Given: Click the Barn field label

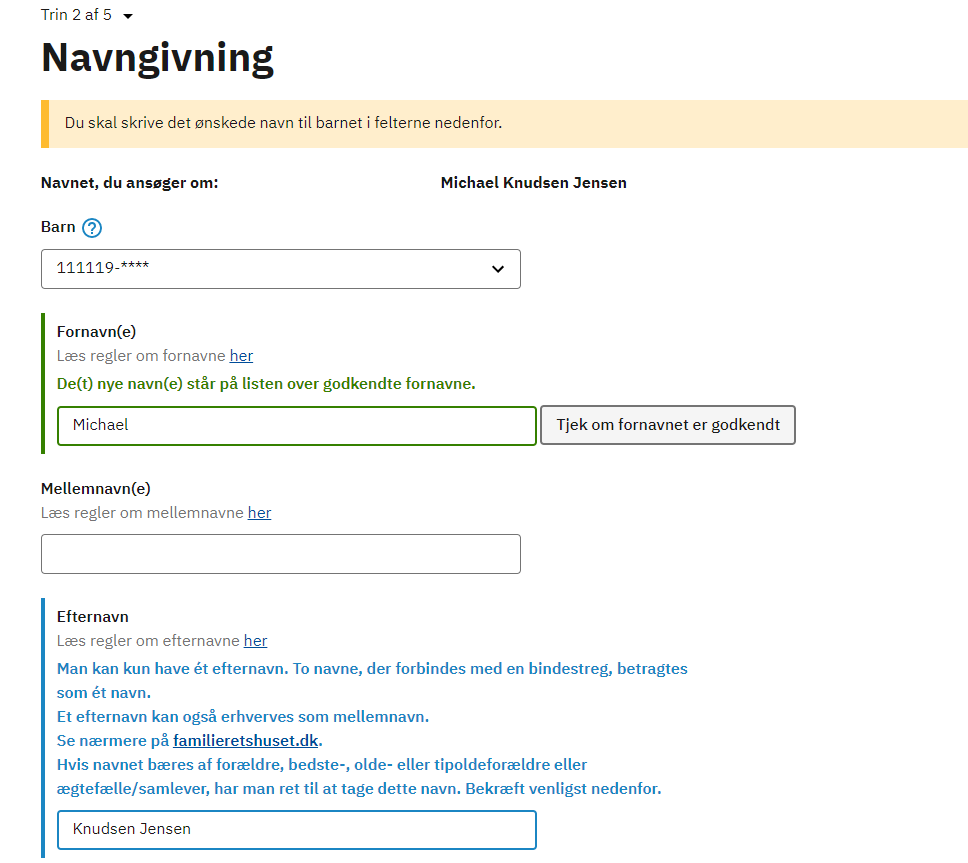Looking at the screenshot, I should [58, 227].
